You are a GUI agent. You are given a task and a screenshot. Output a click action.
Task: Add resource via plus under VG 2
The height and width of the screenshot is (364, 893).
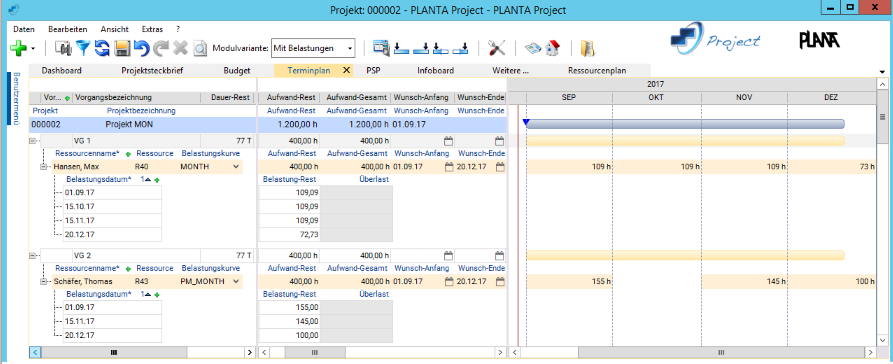(128, 269)
